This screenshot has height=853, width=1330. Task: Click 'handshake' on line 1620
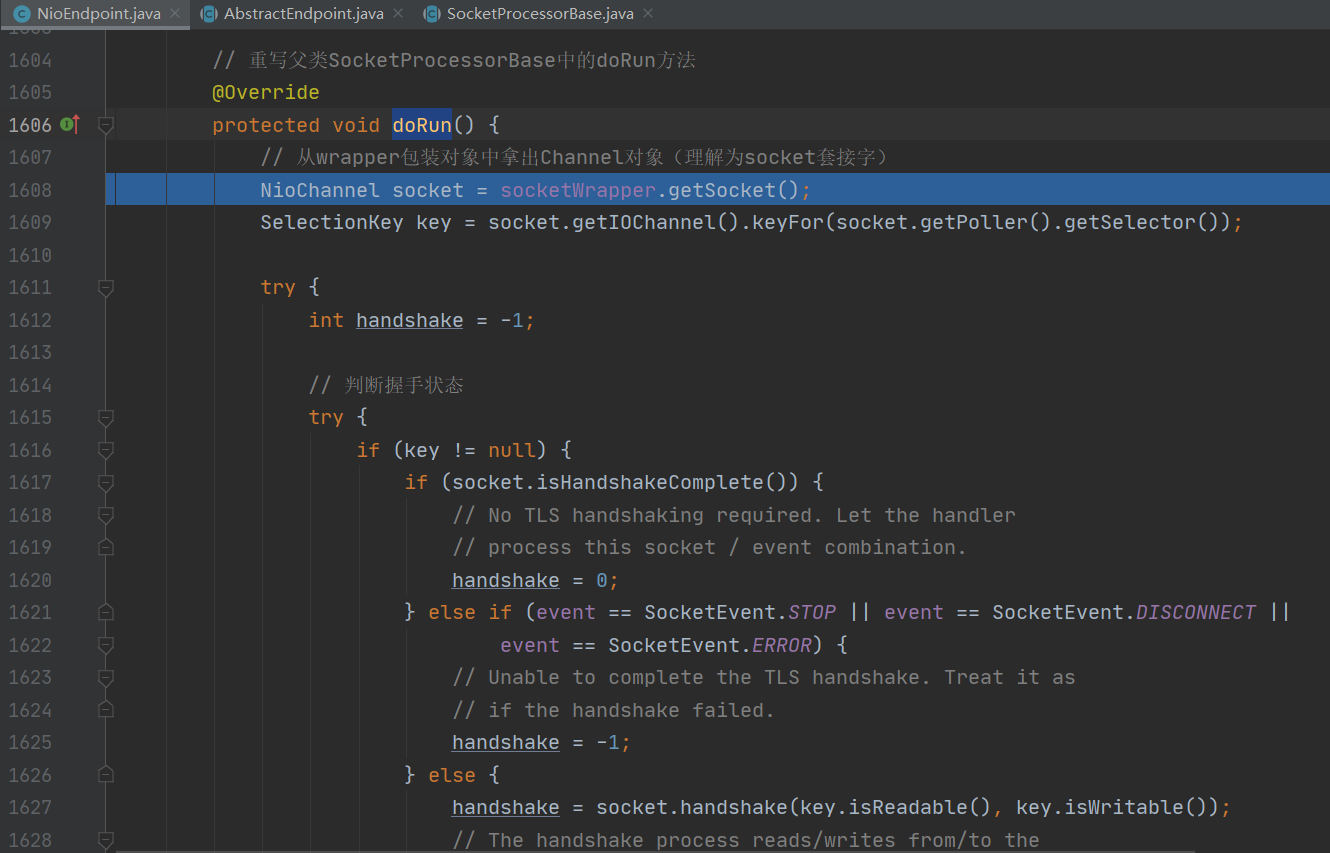pos(506,580)
